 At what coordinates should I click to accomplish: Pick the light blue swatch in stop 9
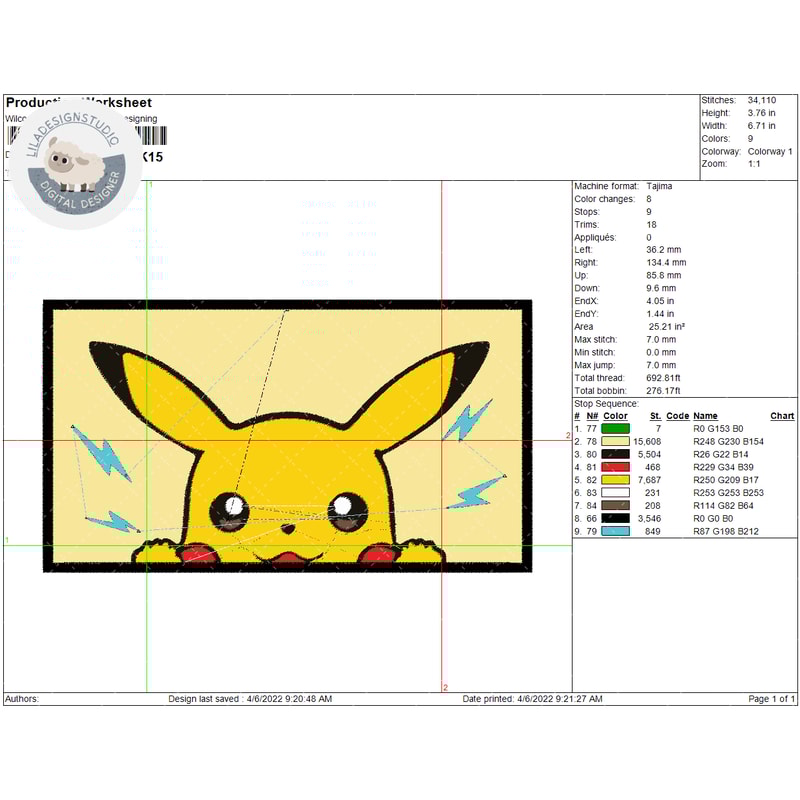click(615, 531)
